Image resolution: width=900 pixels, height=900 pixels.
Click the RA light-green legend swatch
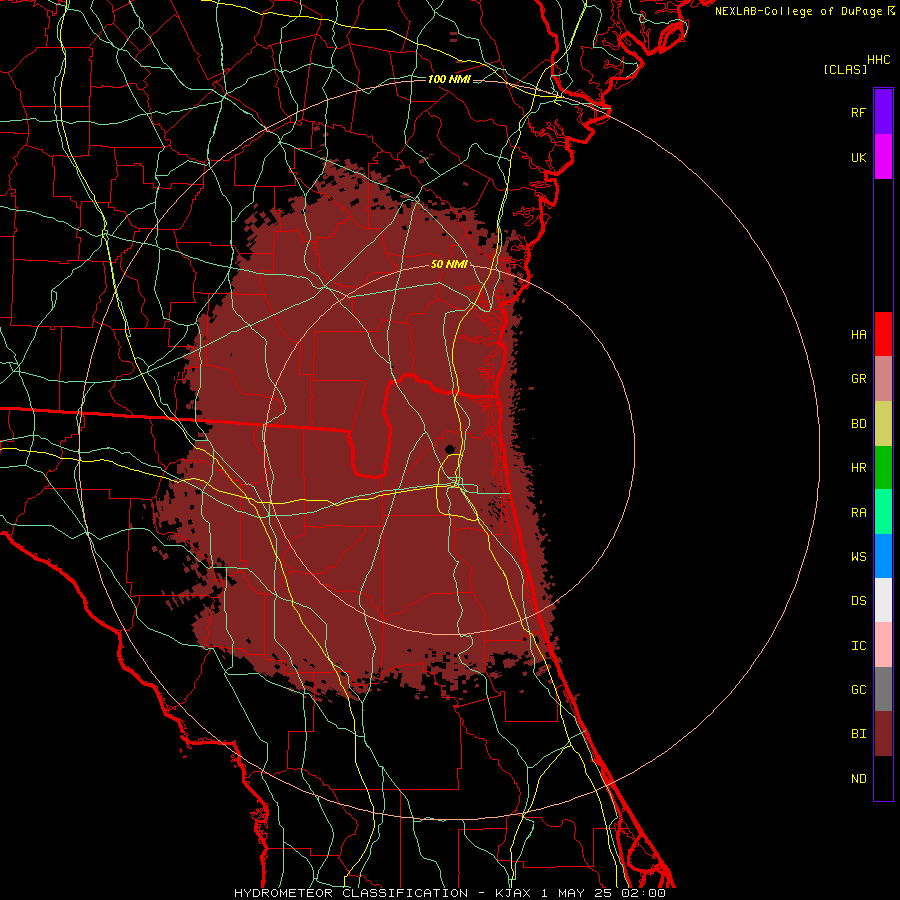883,512
